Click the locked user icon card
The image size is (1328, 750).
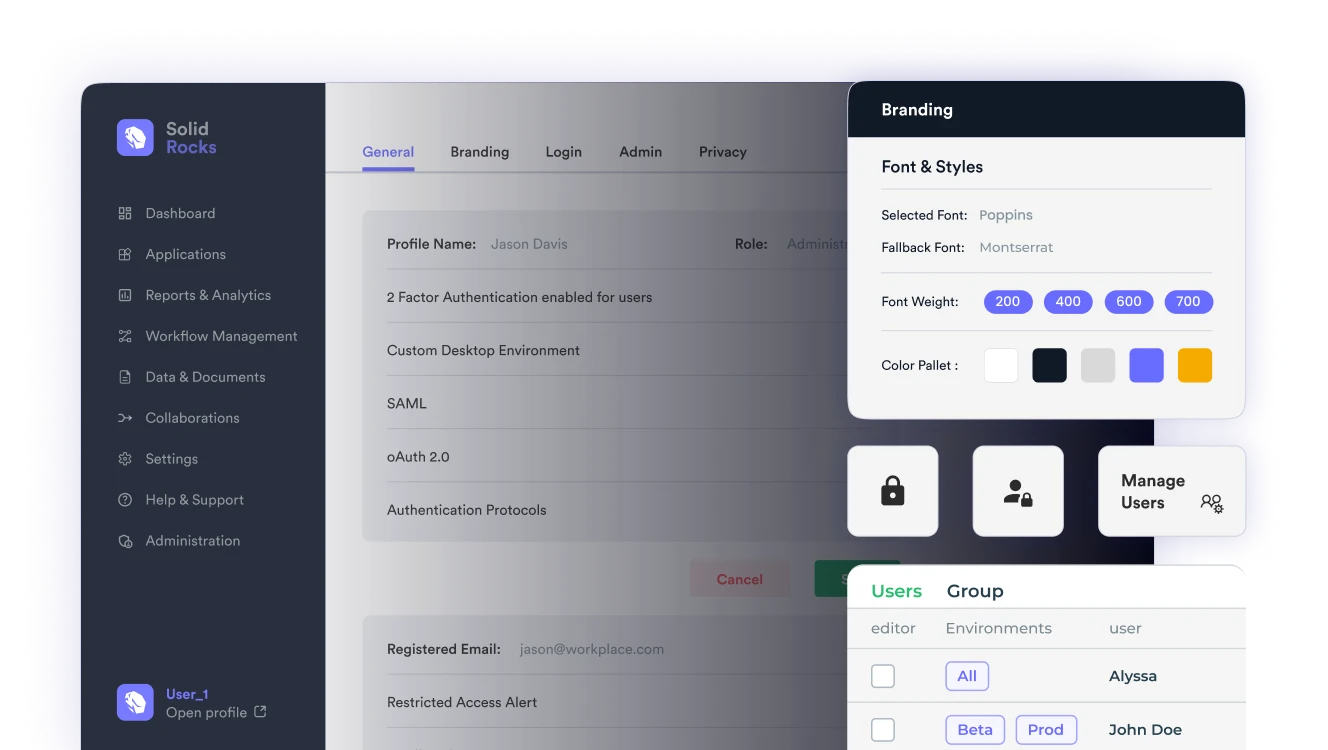coord(1018,491)
